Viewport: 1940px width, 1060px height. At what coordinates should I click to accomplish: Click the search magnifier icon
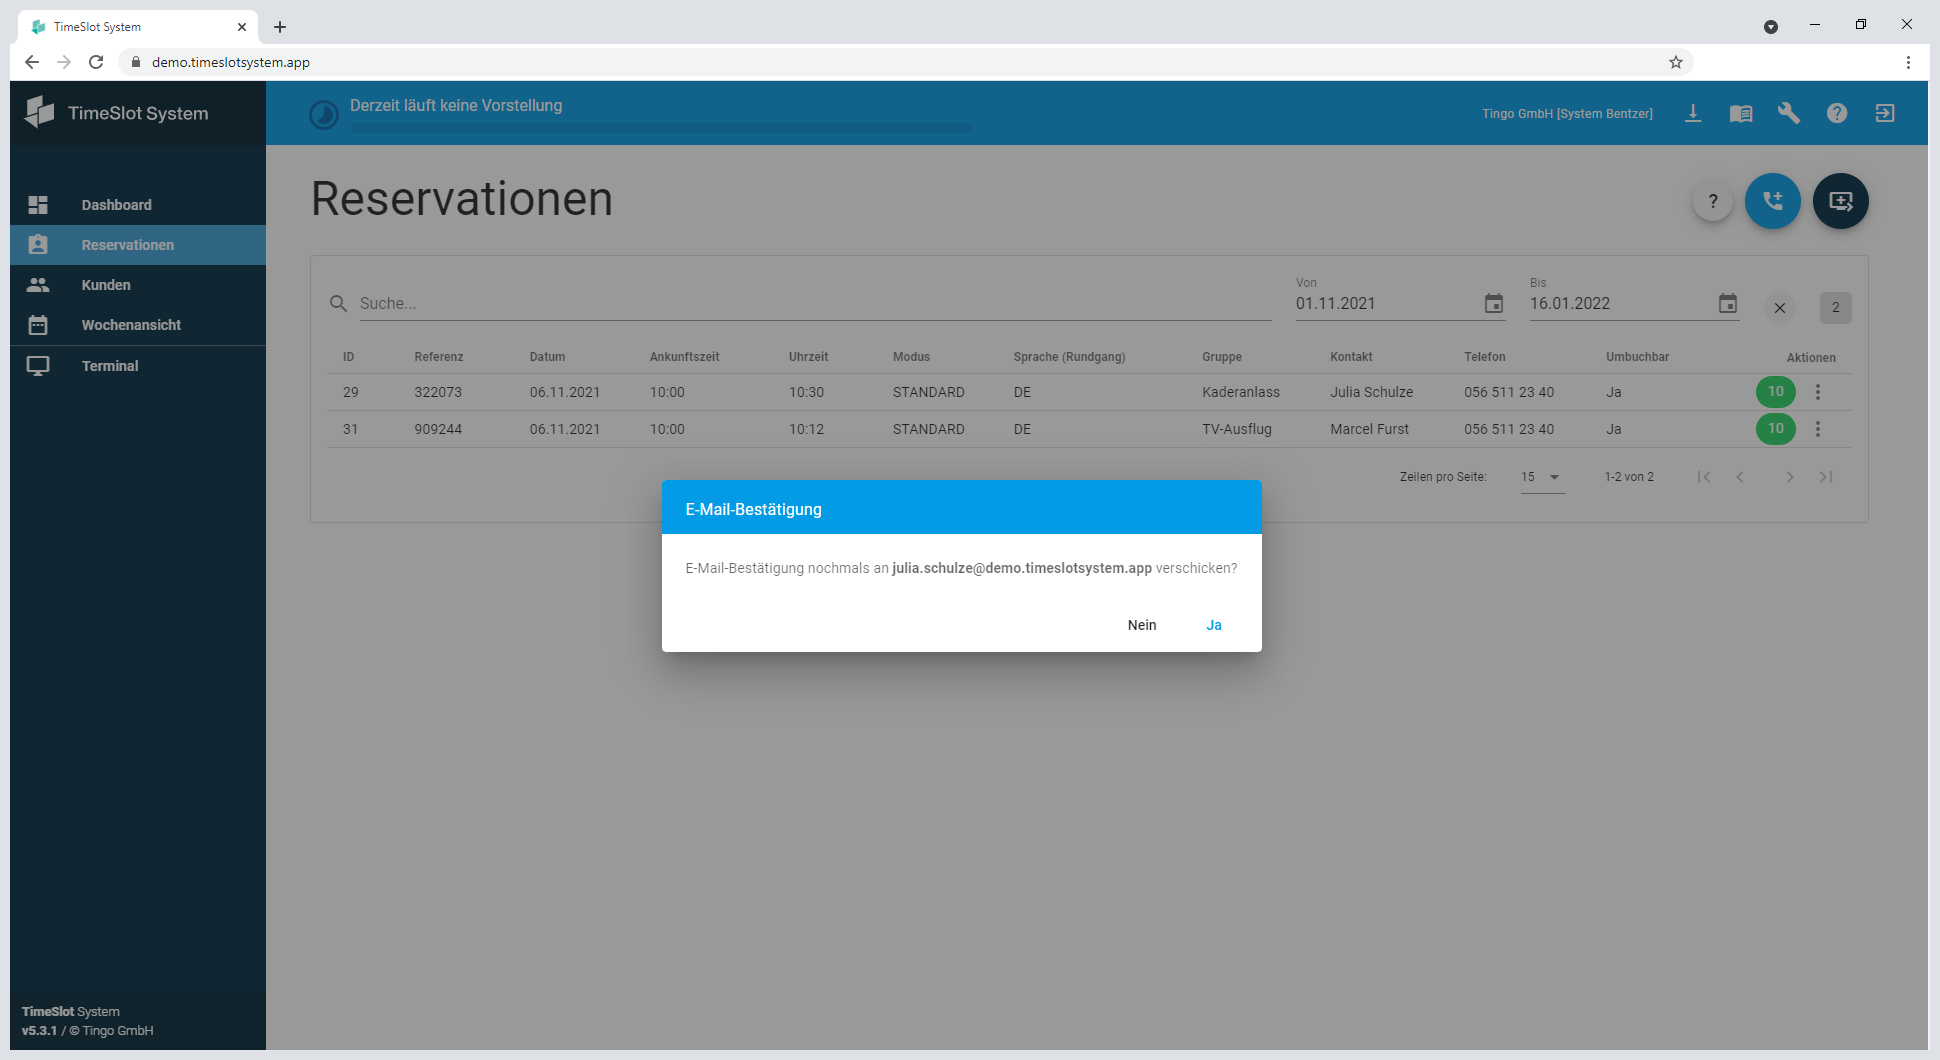point(338,303)
